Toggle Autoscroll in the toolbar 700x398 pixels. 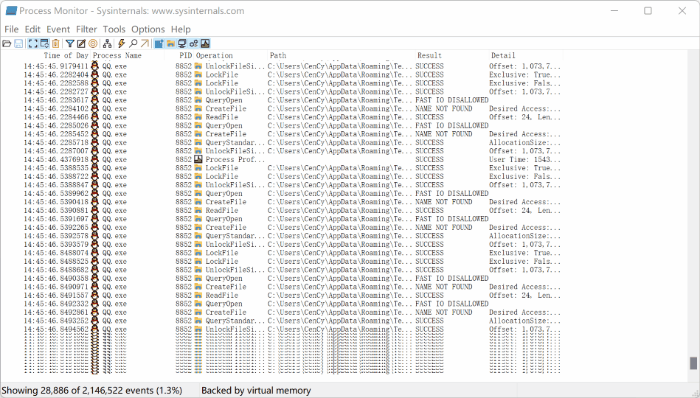(x=44, y=43)
